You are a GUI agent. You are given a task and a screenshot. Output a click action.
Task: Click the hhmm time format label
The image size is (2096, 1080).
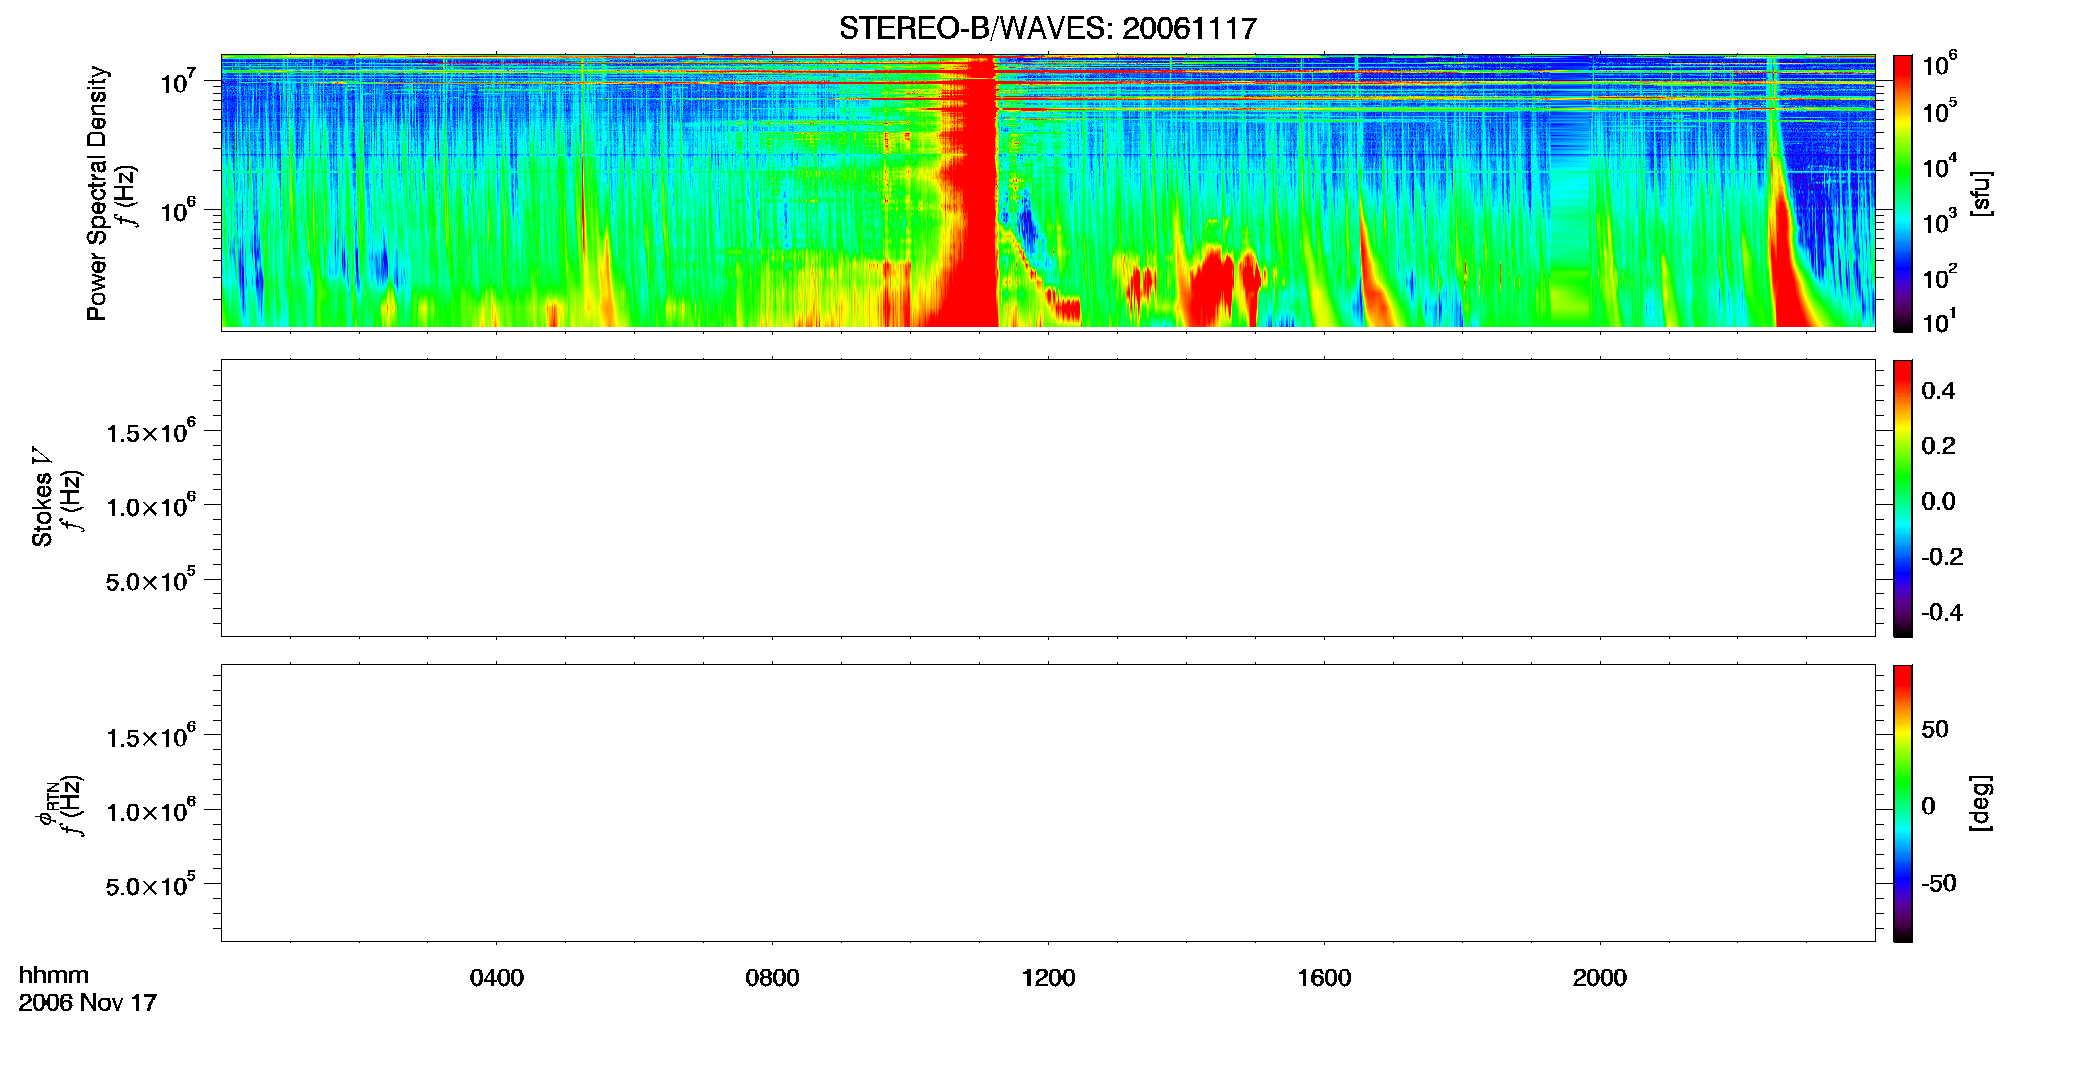(54, 975)
